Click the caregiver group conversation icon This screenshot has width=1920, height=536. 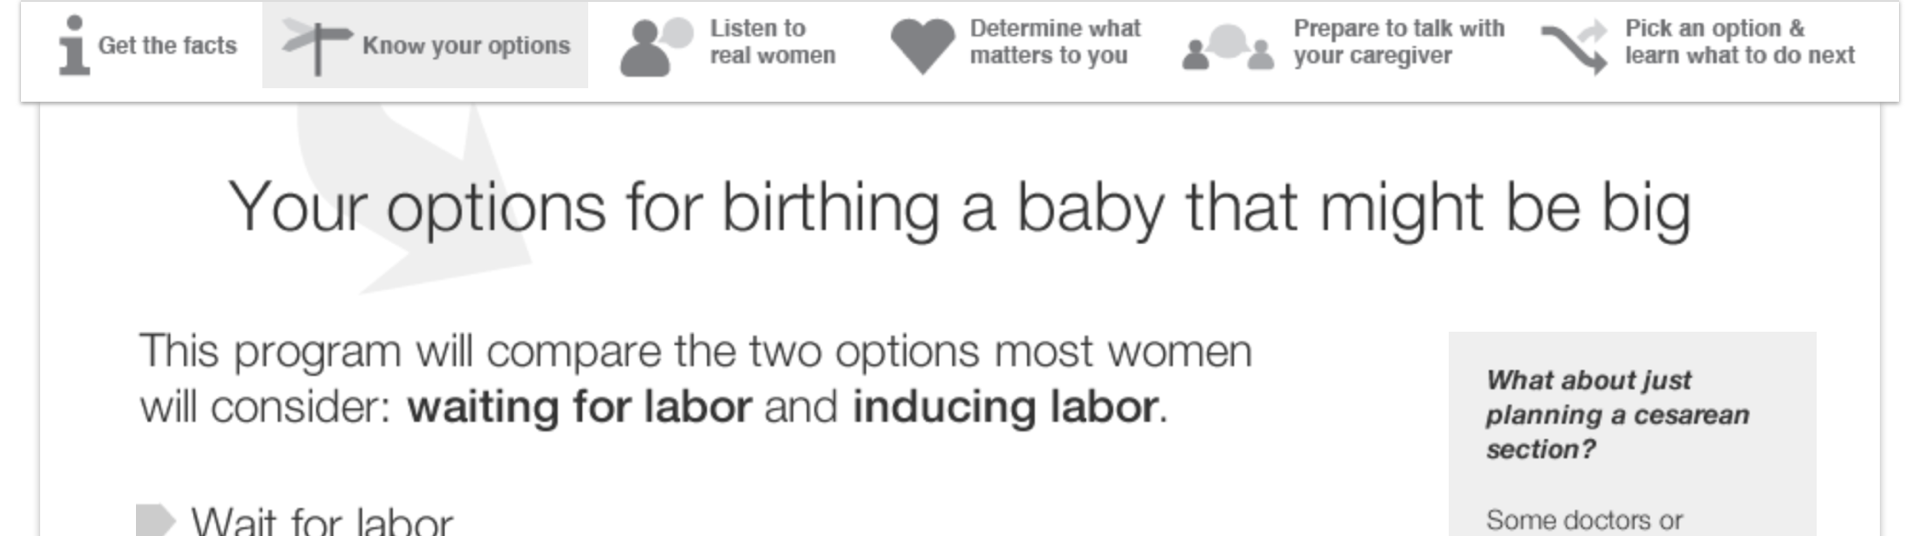point(1227,47)
